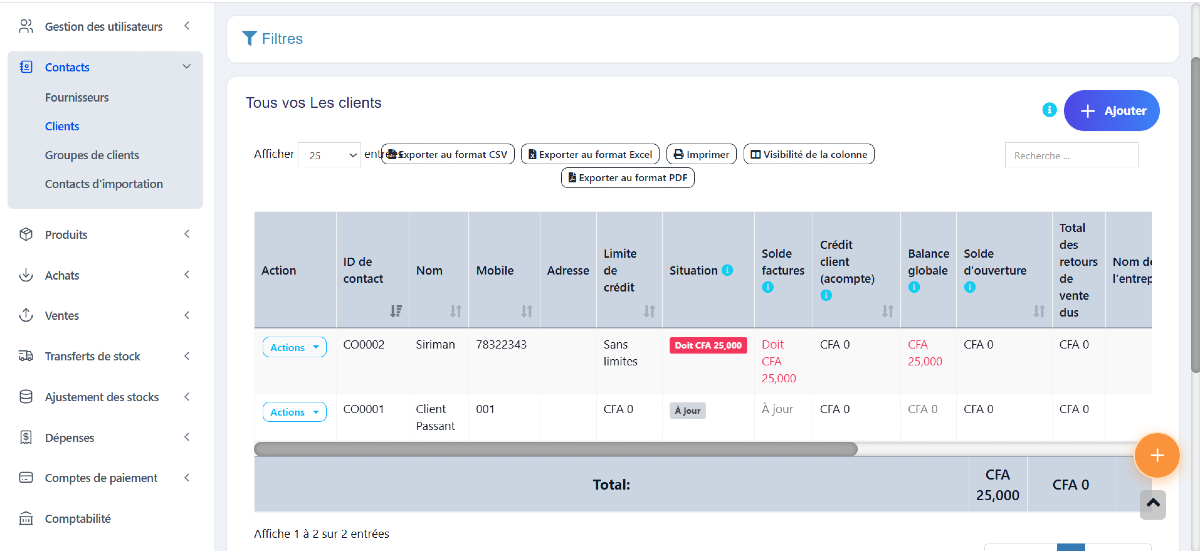Screen dimensions: 1200x551
Task: Click the table horizontal scrollbar thumb
Action: 556,449
